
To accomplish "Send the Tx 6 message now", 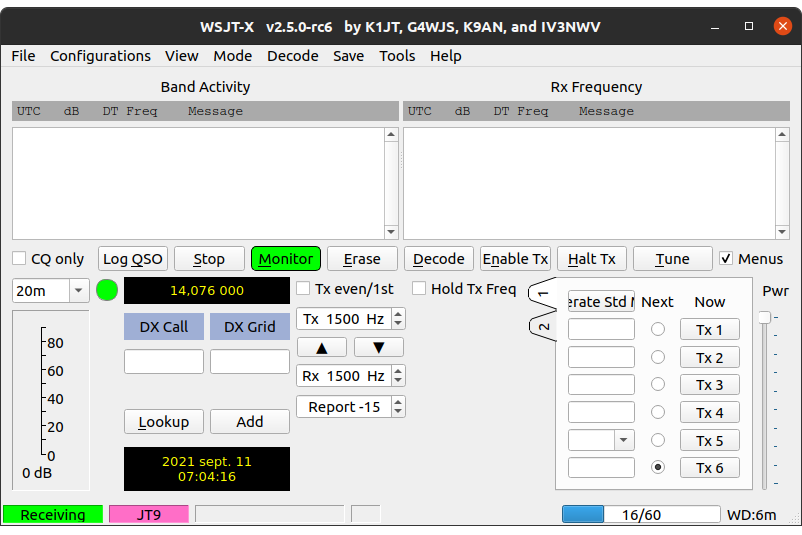I will 709,467.
